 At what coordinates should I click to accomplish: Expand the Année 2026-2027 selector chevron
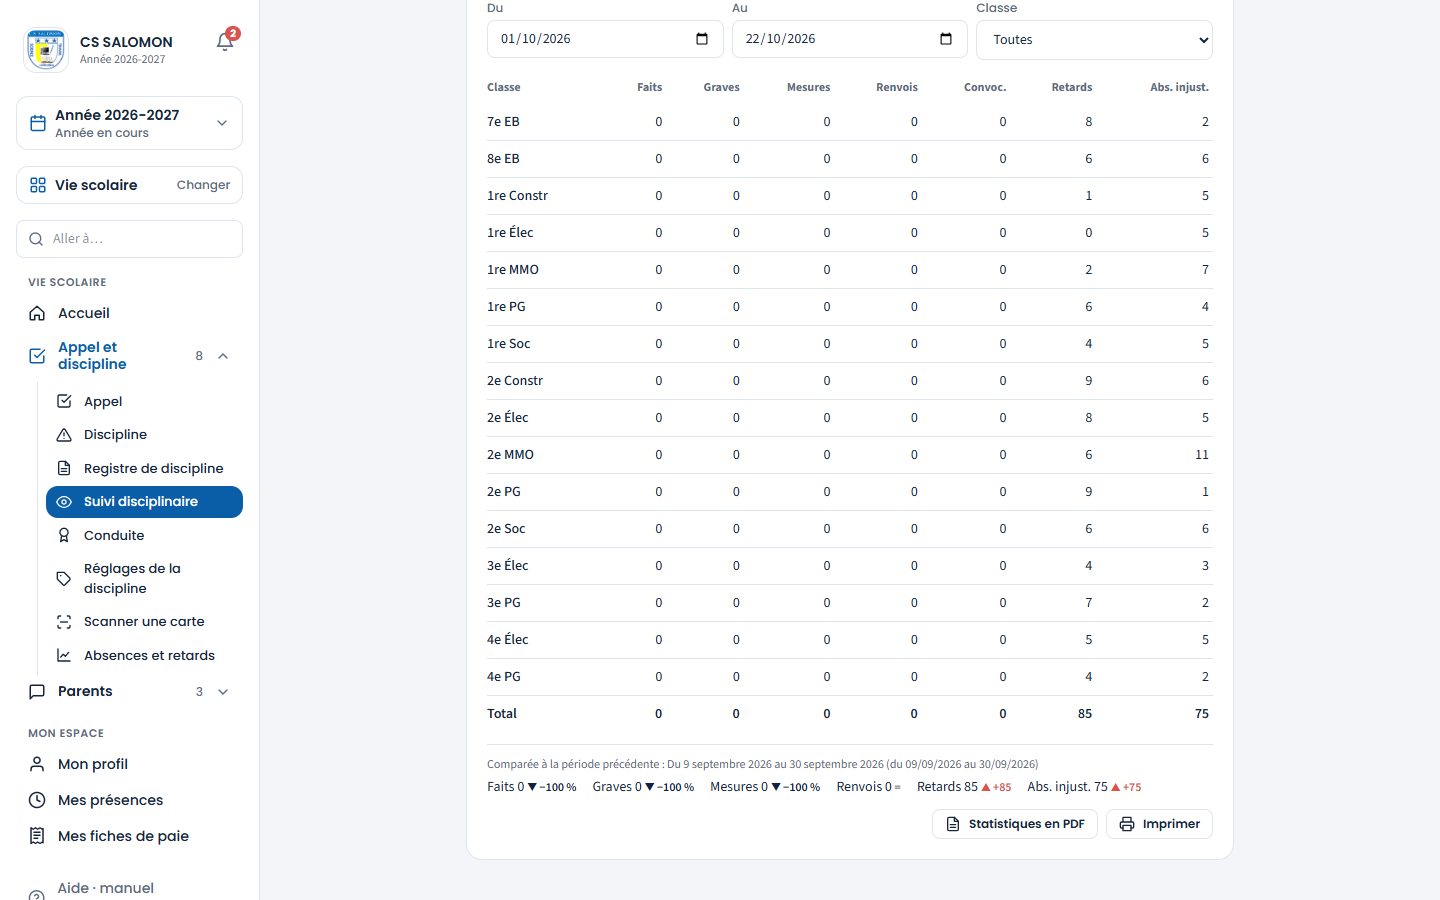point(222,123)
